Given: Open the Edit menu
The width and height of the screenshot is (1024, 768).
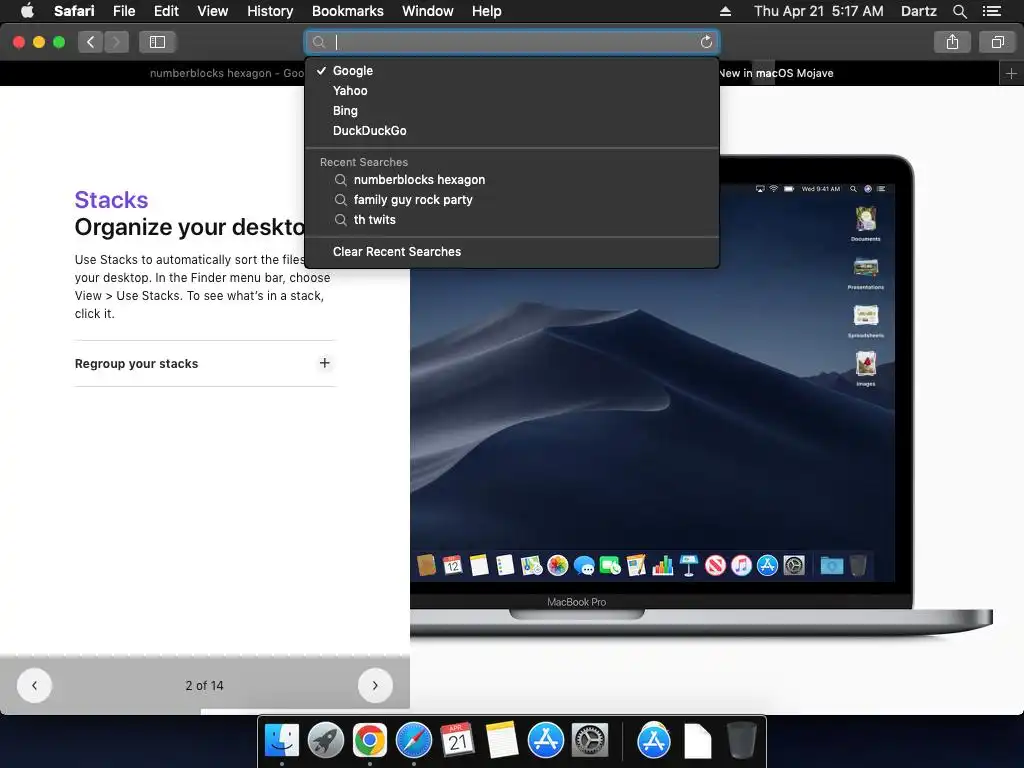Looking at the screenshot, I should [166, 11].
